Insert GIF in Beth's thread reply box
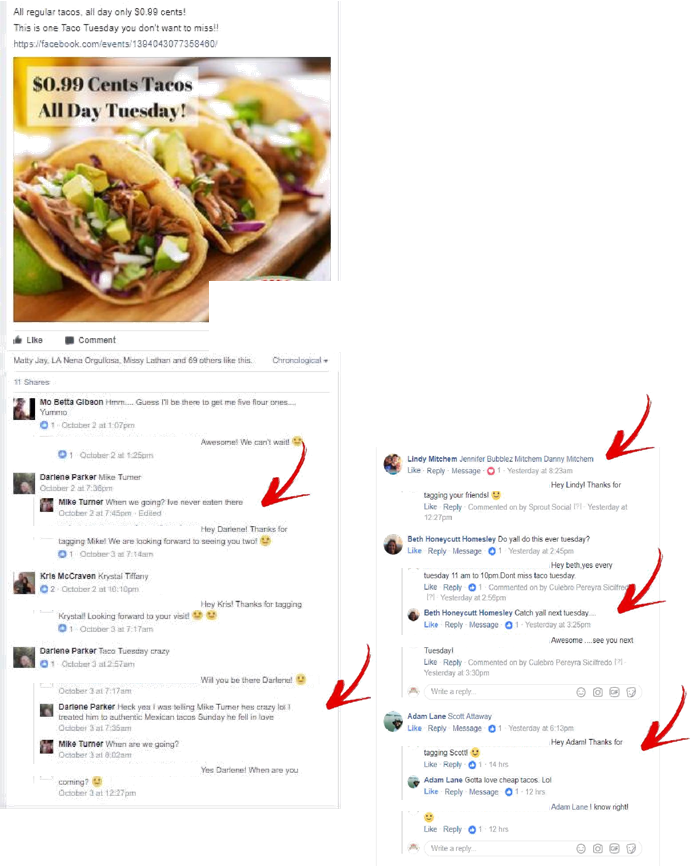 click(614, 692)
